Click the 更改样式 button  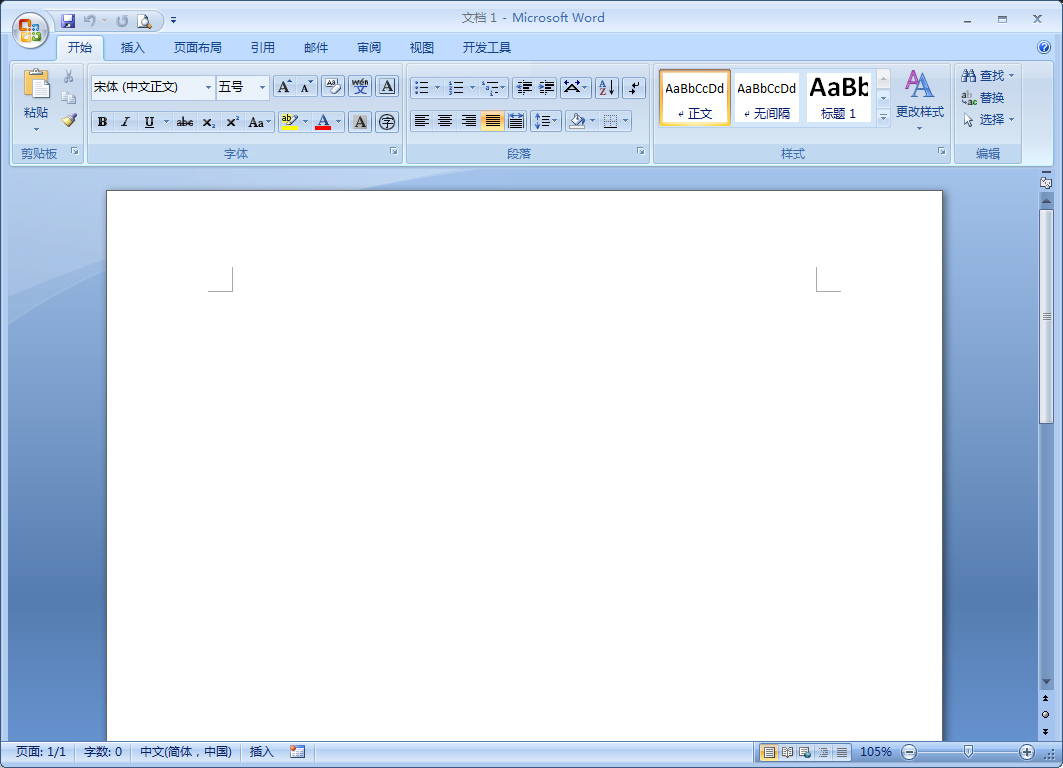[919, 99]
